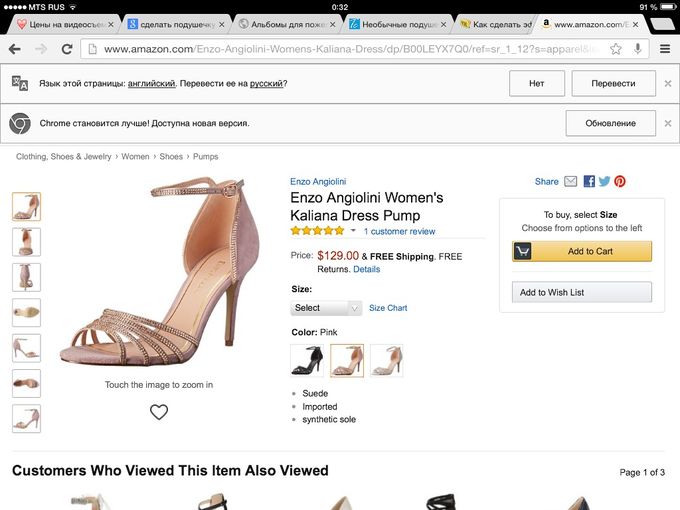The height and width of the screenshot is (510, 680).
Task: Share product on Pinterest
Action: (620, 181)
